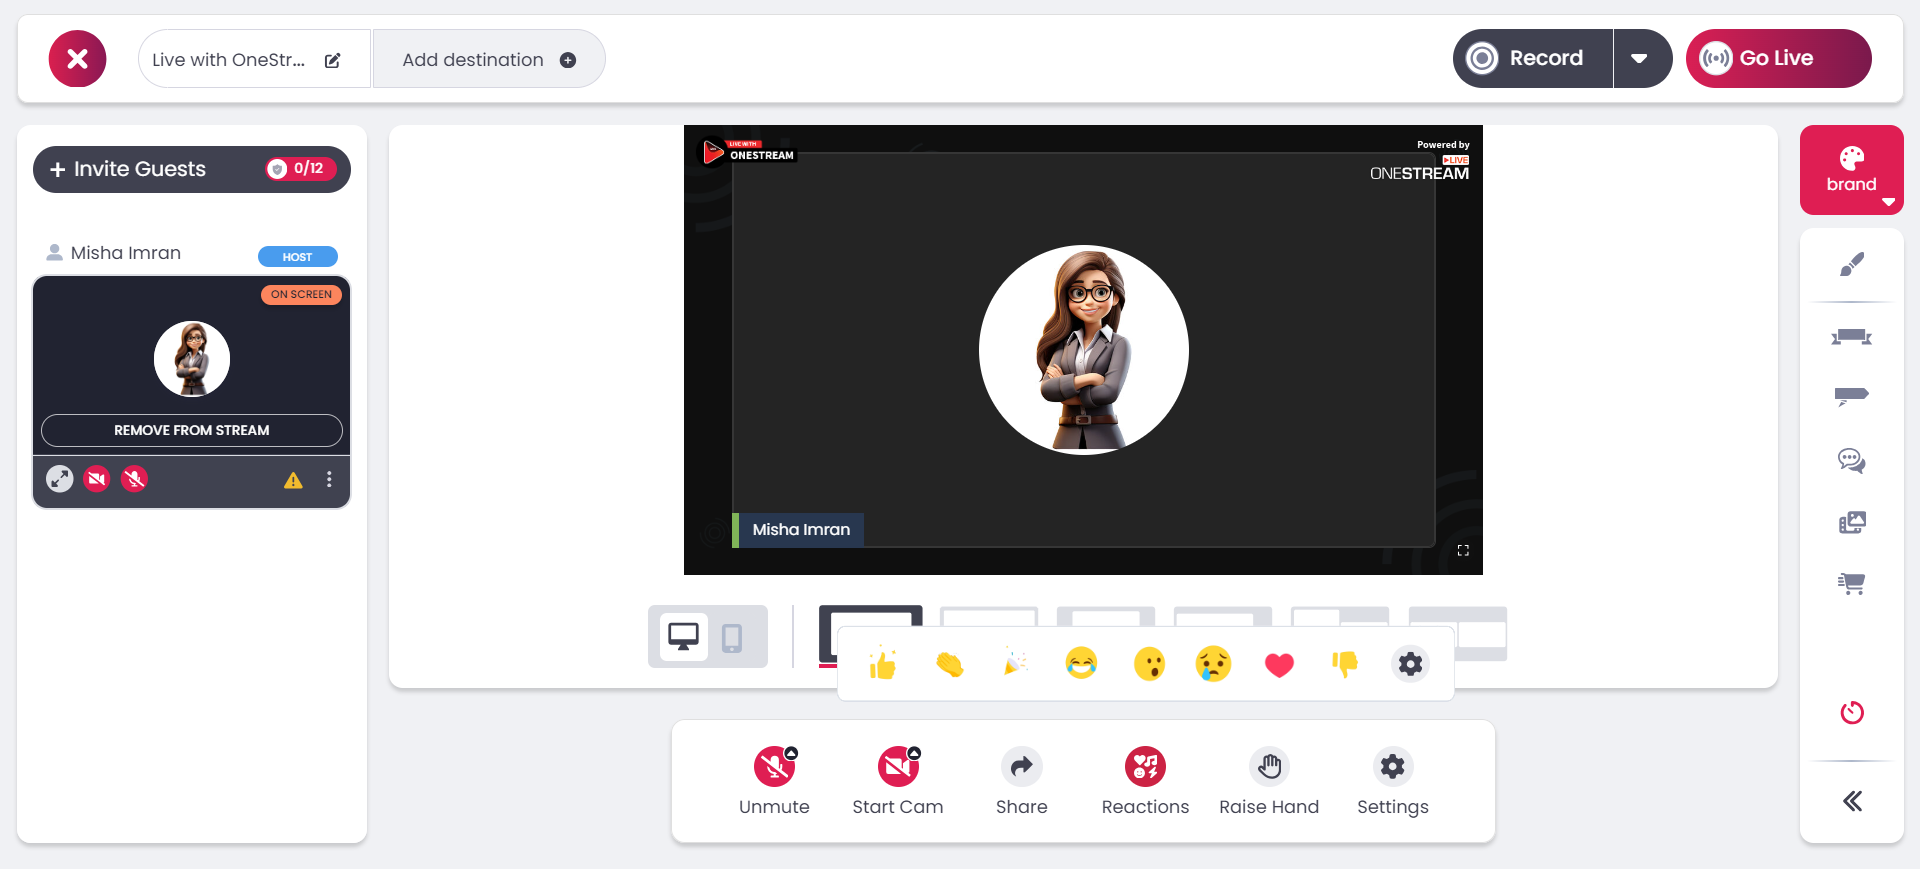Expand the brand panel dropdown
Image resolution: width=1920 pixels, height=869 pixels.
coord(1888,202)
